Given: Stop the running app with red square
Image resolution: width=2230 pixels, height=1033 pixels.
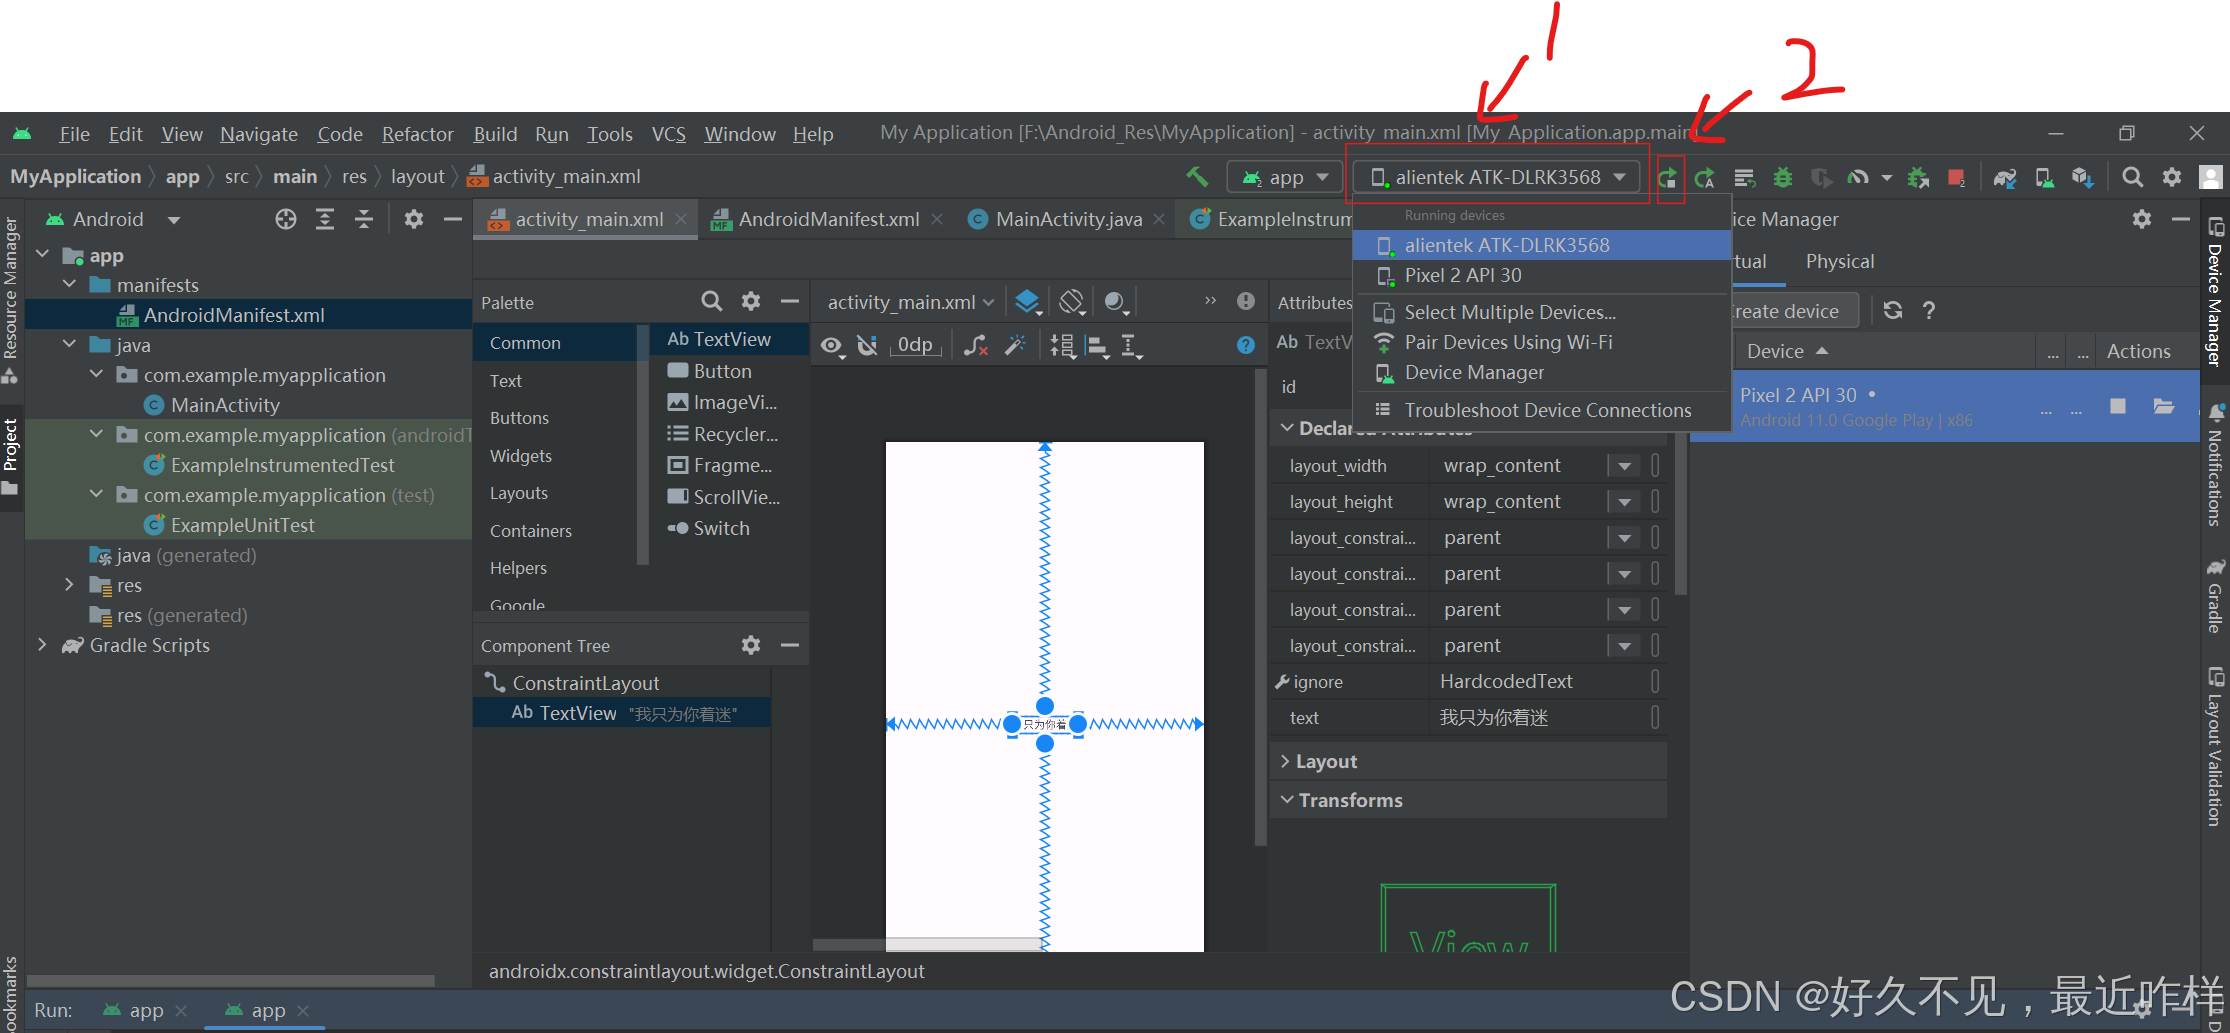Looking at the screenshot, I should (x=1957, y=178).
